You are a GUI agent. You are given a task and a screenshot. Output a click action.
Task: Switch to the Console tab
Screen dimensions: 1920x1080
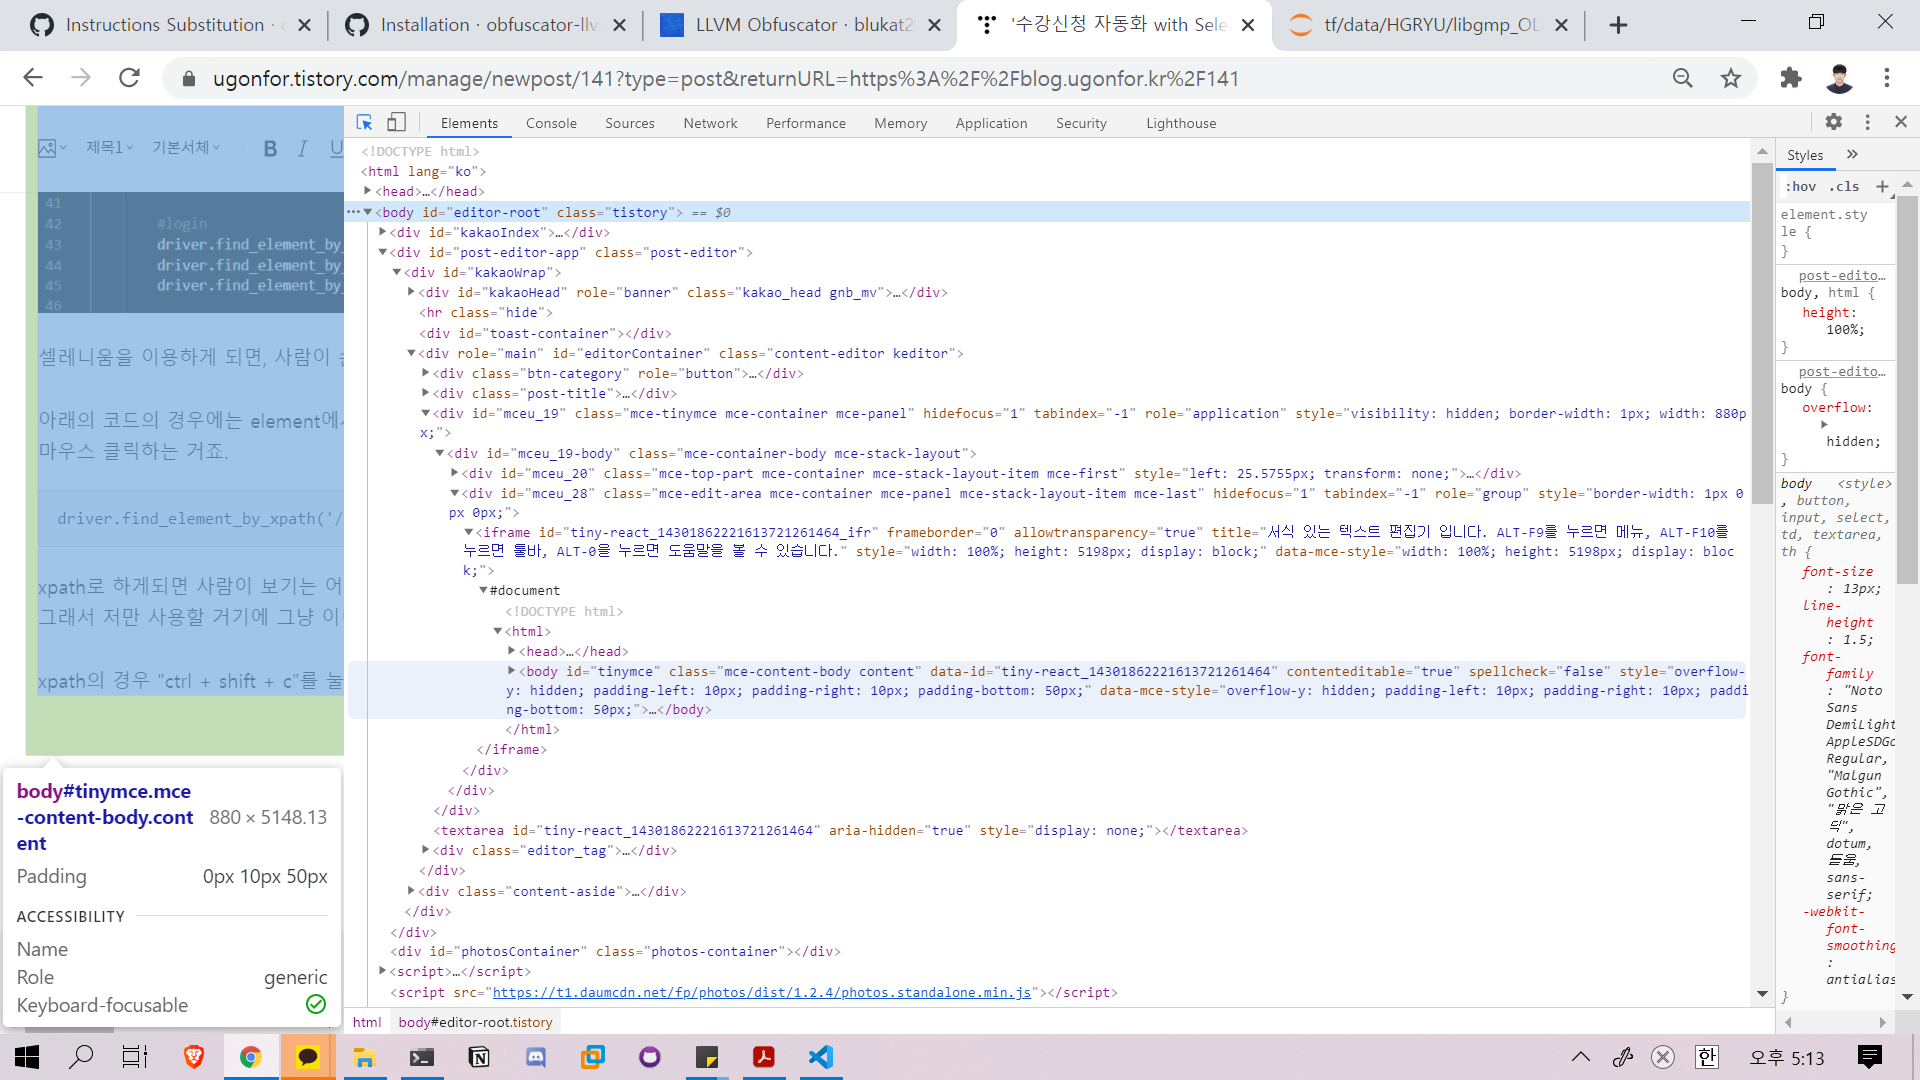pos(551,123)
